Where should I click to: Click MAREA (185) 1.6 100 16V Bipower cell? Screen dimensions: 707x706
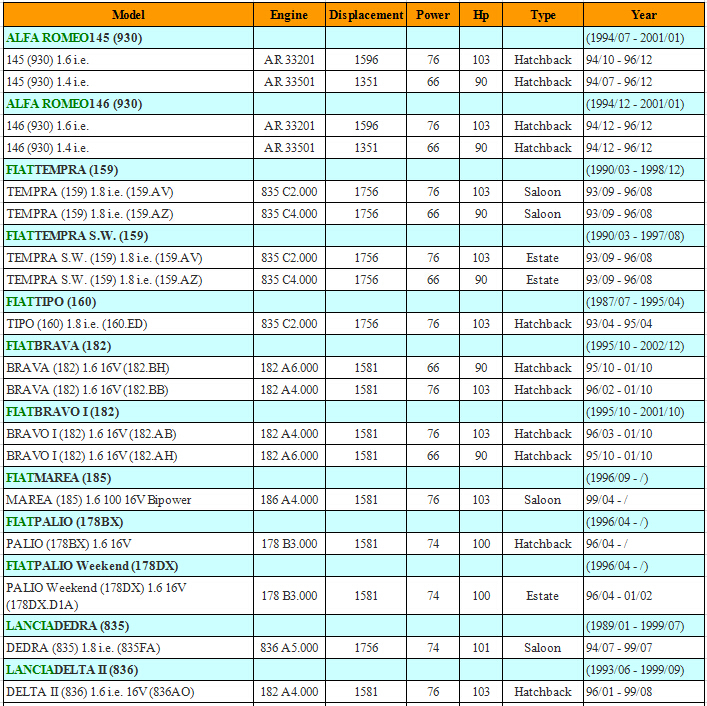tap(128, 500)
